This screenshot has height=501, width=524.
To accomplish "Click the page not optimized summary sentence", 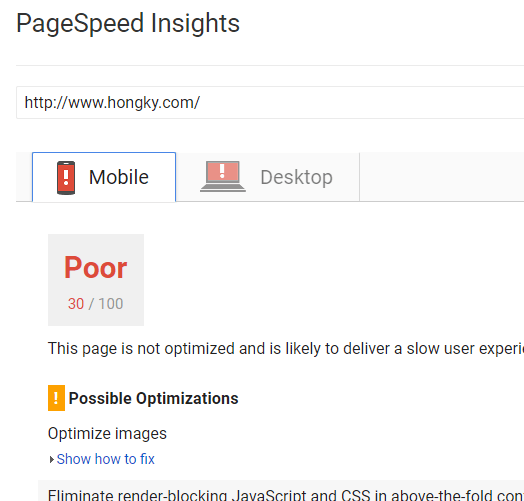I will pyautogui.click(x=286, y=349).
